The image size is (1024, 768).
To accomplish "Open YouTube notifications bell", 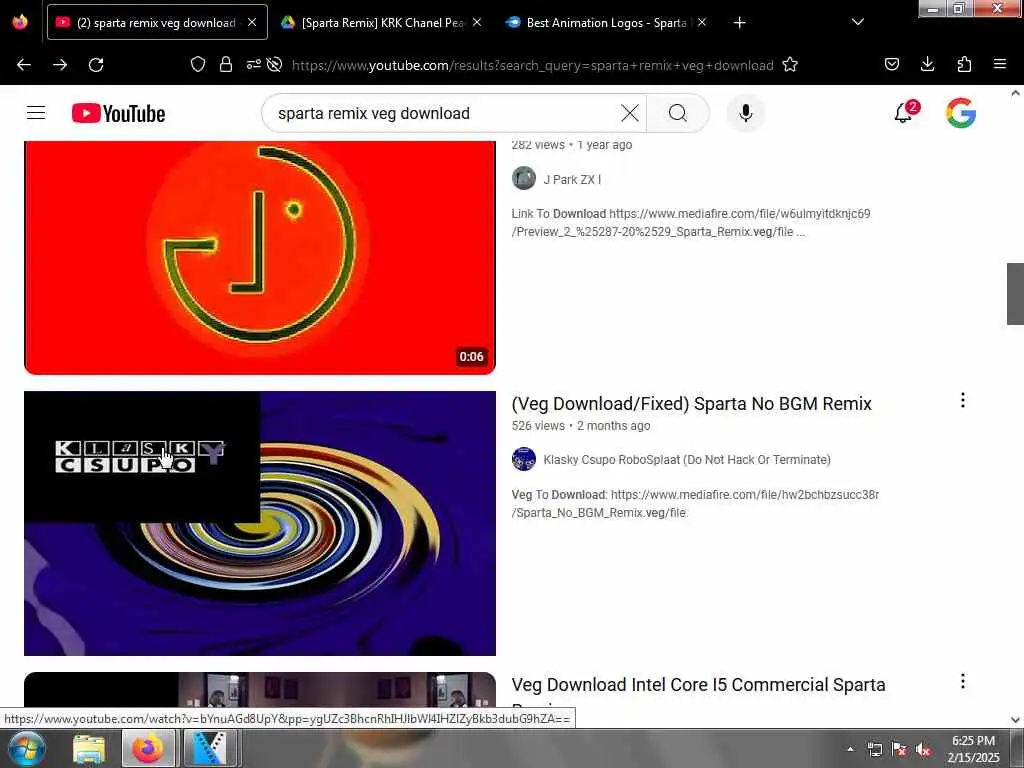I will point(904,112).
